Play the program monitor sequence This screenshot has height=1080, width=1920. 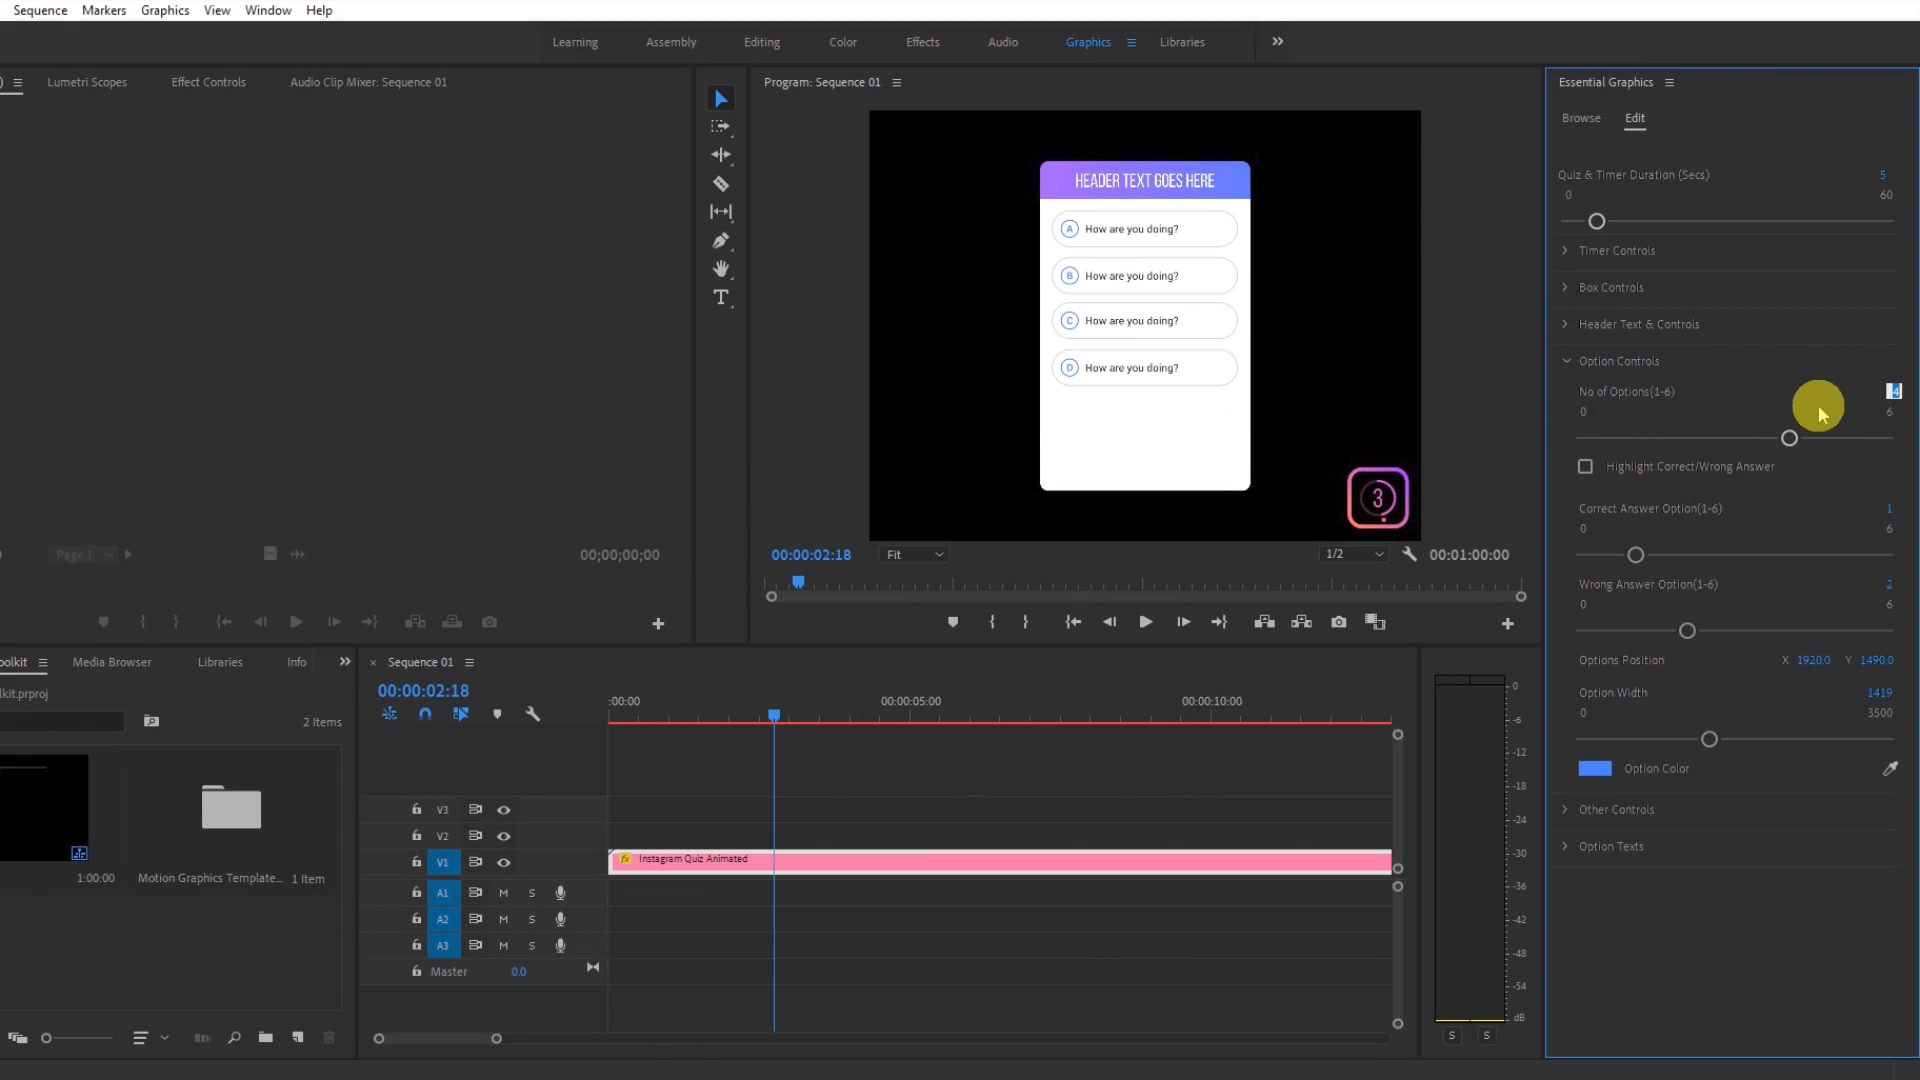1146,622
